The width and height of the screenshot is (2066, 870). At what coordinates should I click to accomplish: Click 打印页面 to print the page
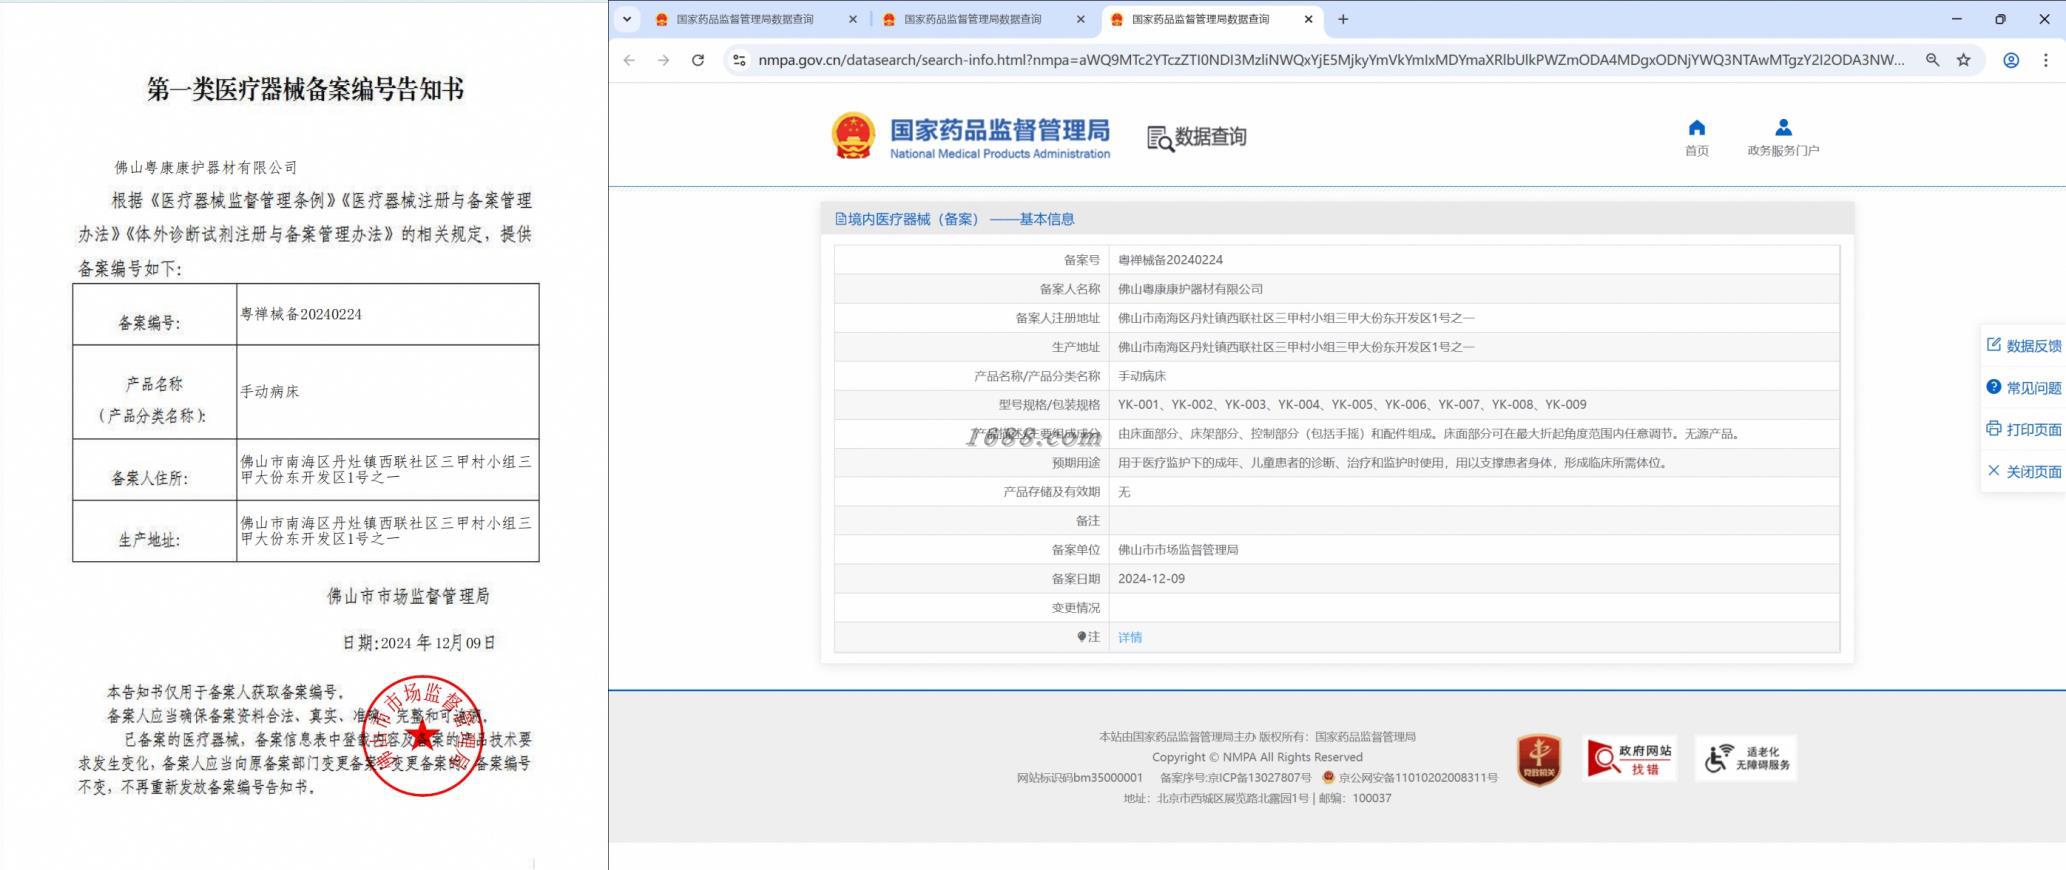(2024, 429)
